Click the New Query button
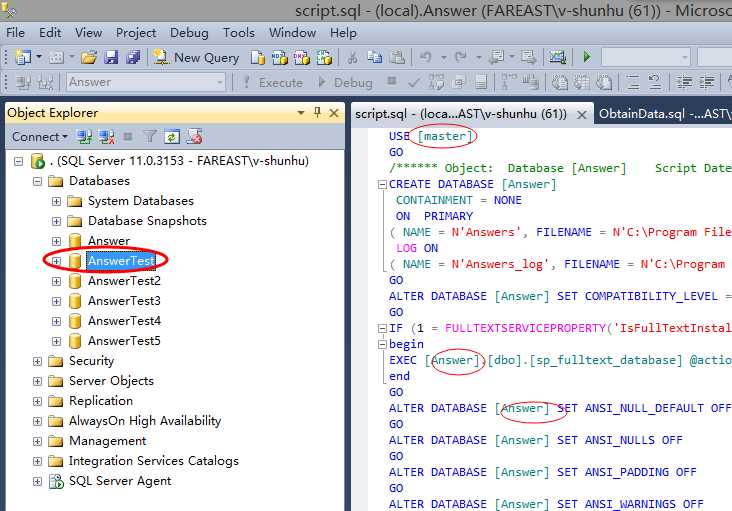Viewport: 732px width, 511px height. 196,57
